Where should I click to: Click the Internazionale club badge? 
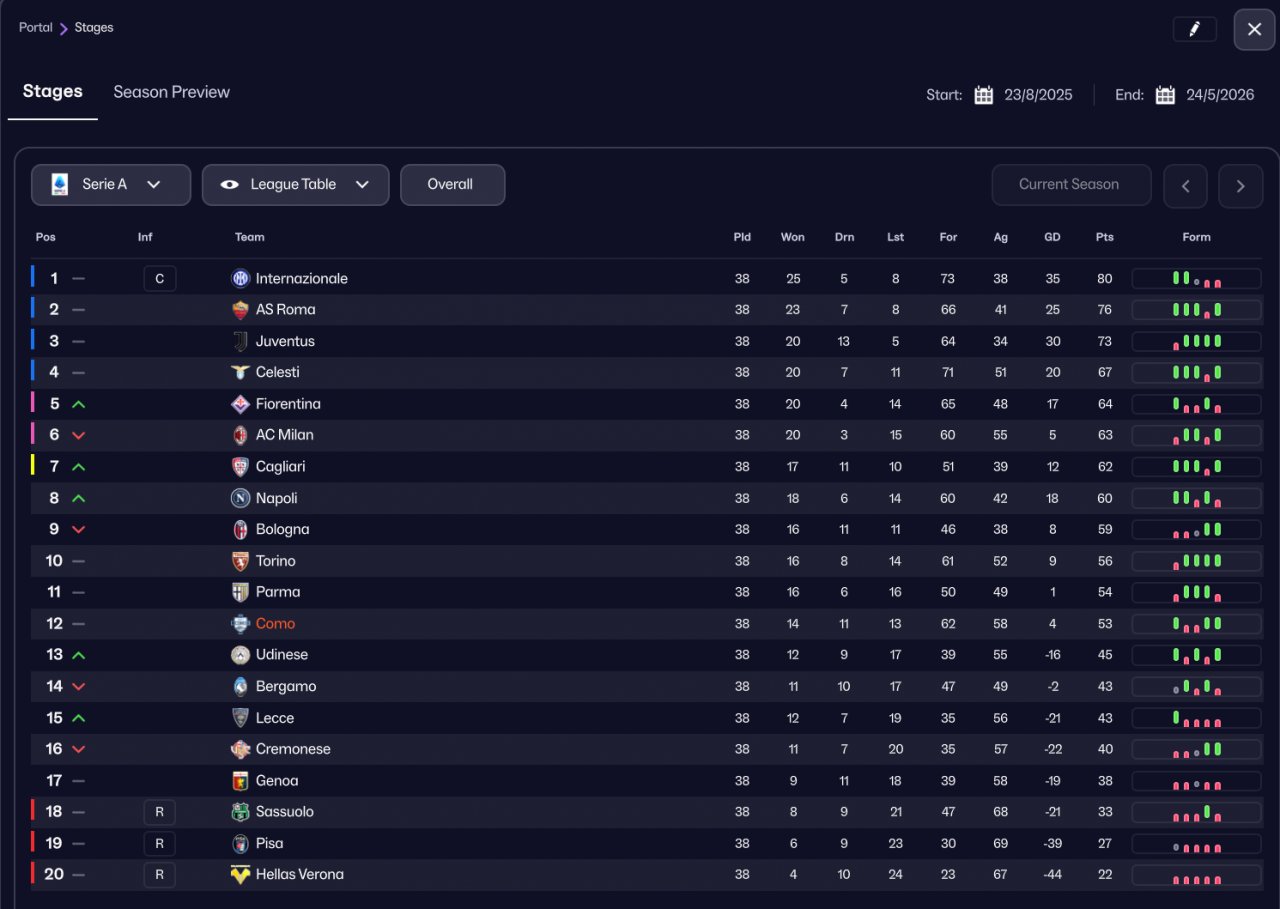coord(240,278)
